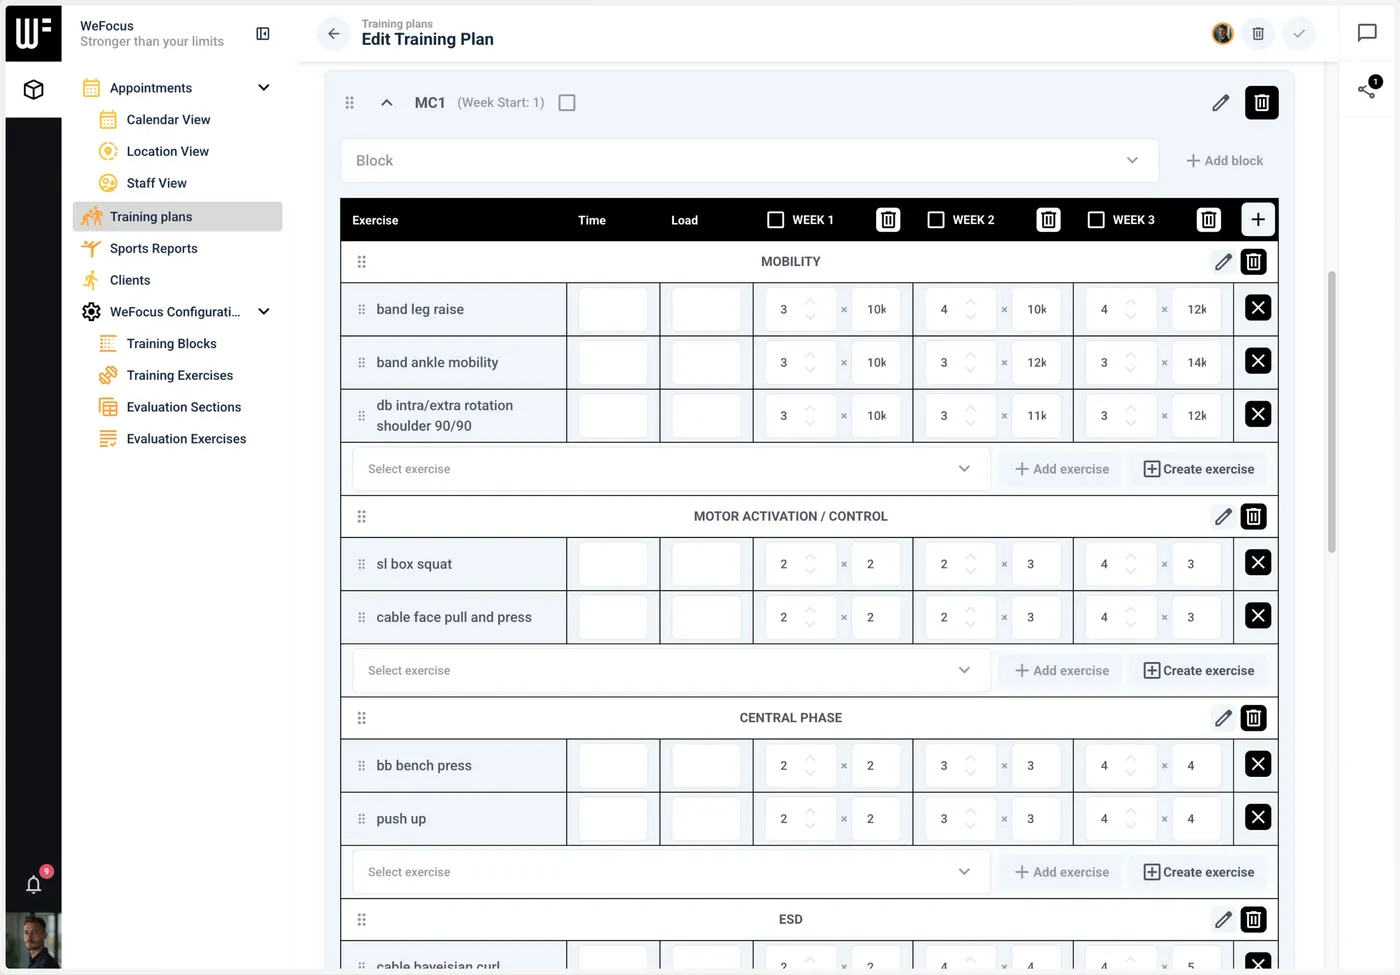Viewport: 1400px width, 975px height.
Task: Click the WeFocus logo icon
Action: [33, 33]
